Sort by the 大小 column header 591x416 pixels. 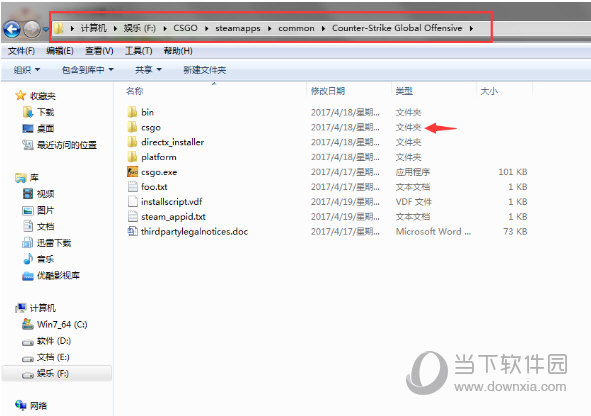pyautogui.click(x=489, y=91)
